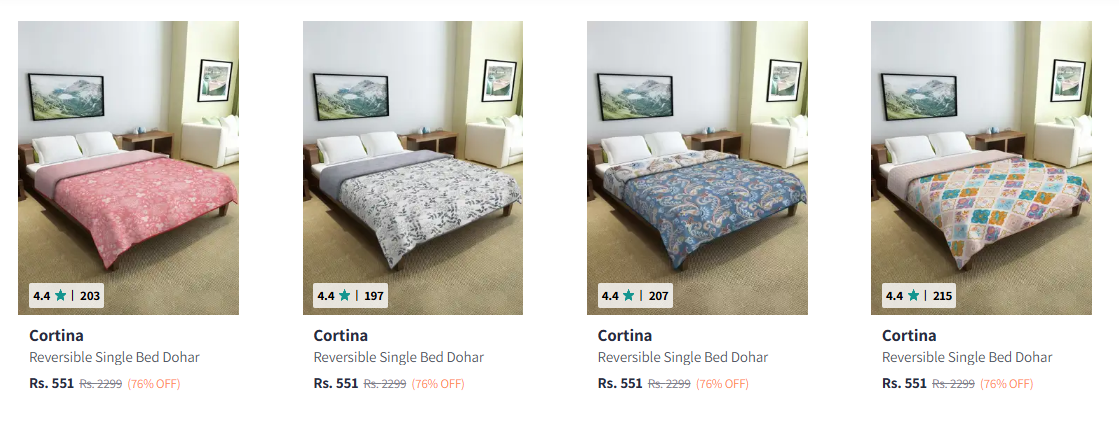Click 215 ratings count on patchwork dohar

tap(942, 296)
